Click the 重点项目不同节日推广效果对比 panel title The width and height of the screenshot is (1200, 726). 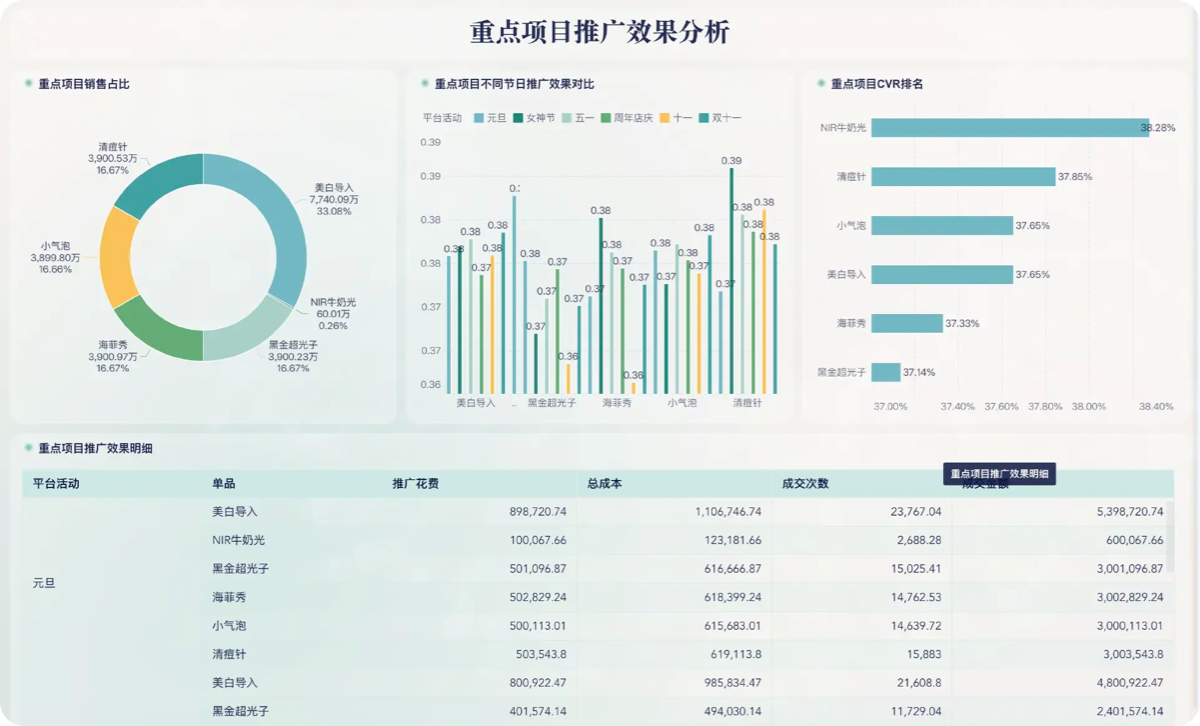pyautogui.click(x=514, y=84)
